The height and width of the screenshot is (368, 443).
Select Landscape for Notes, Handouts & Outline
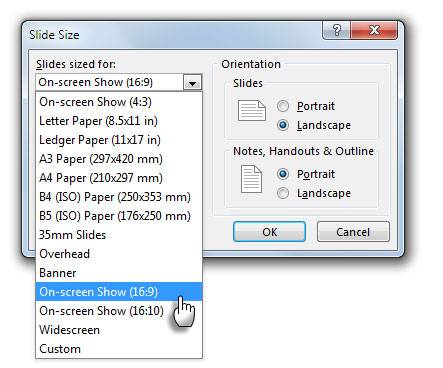point(283,193)
